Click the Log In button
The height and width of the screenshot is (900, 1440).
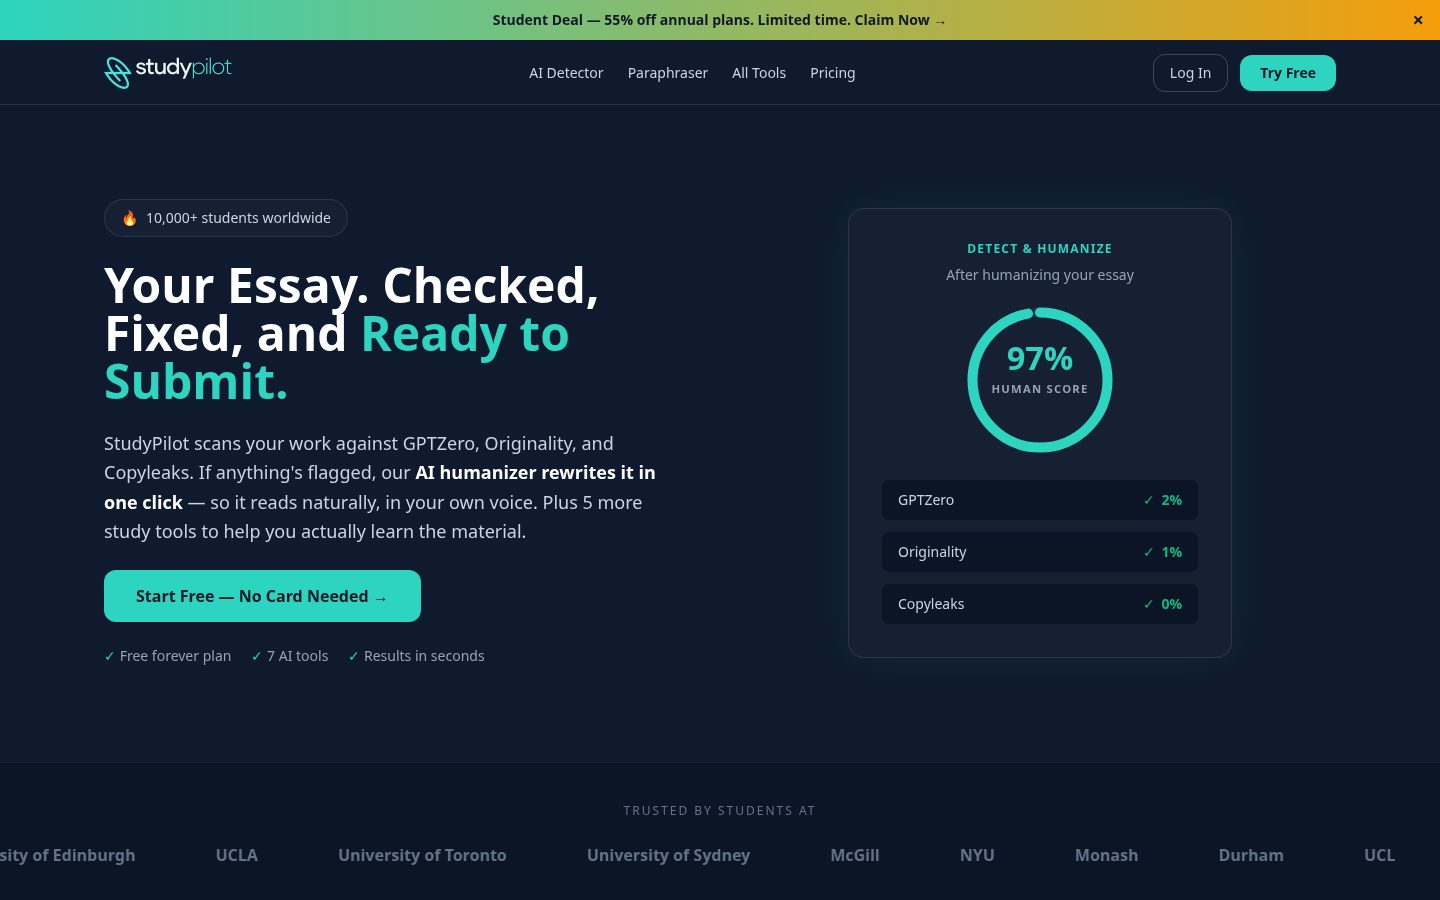click(1190, 73)
